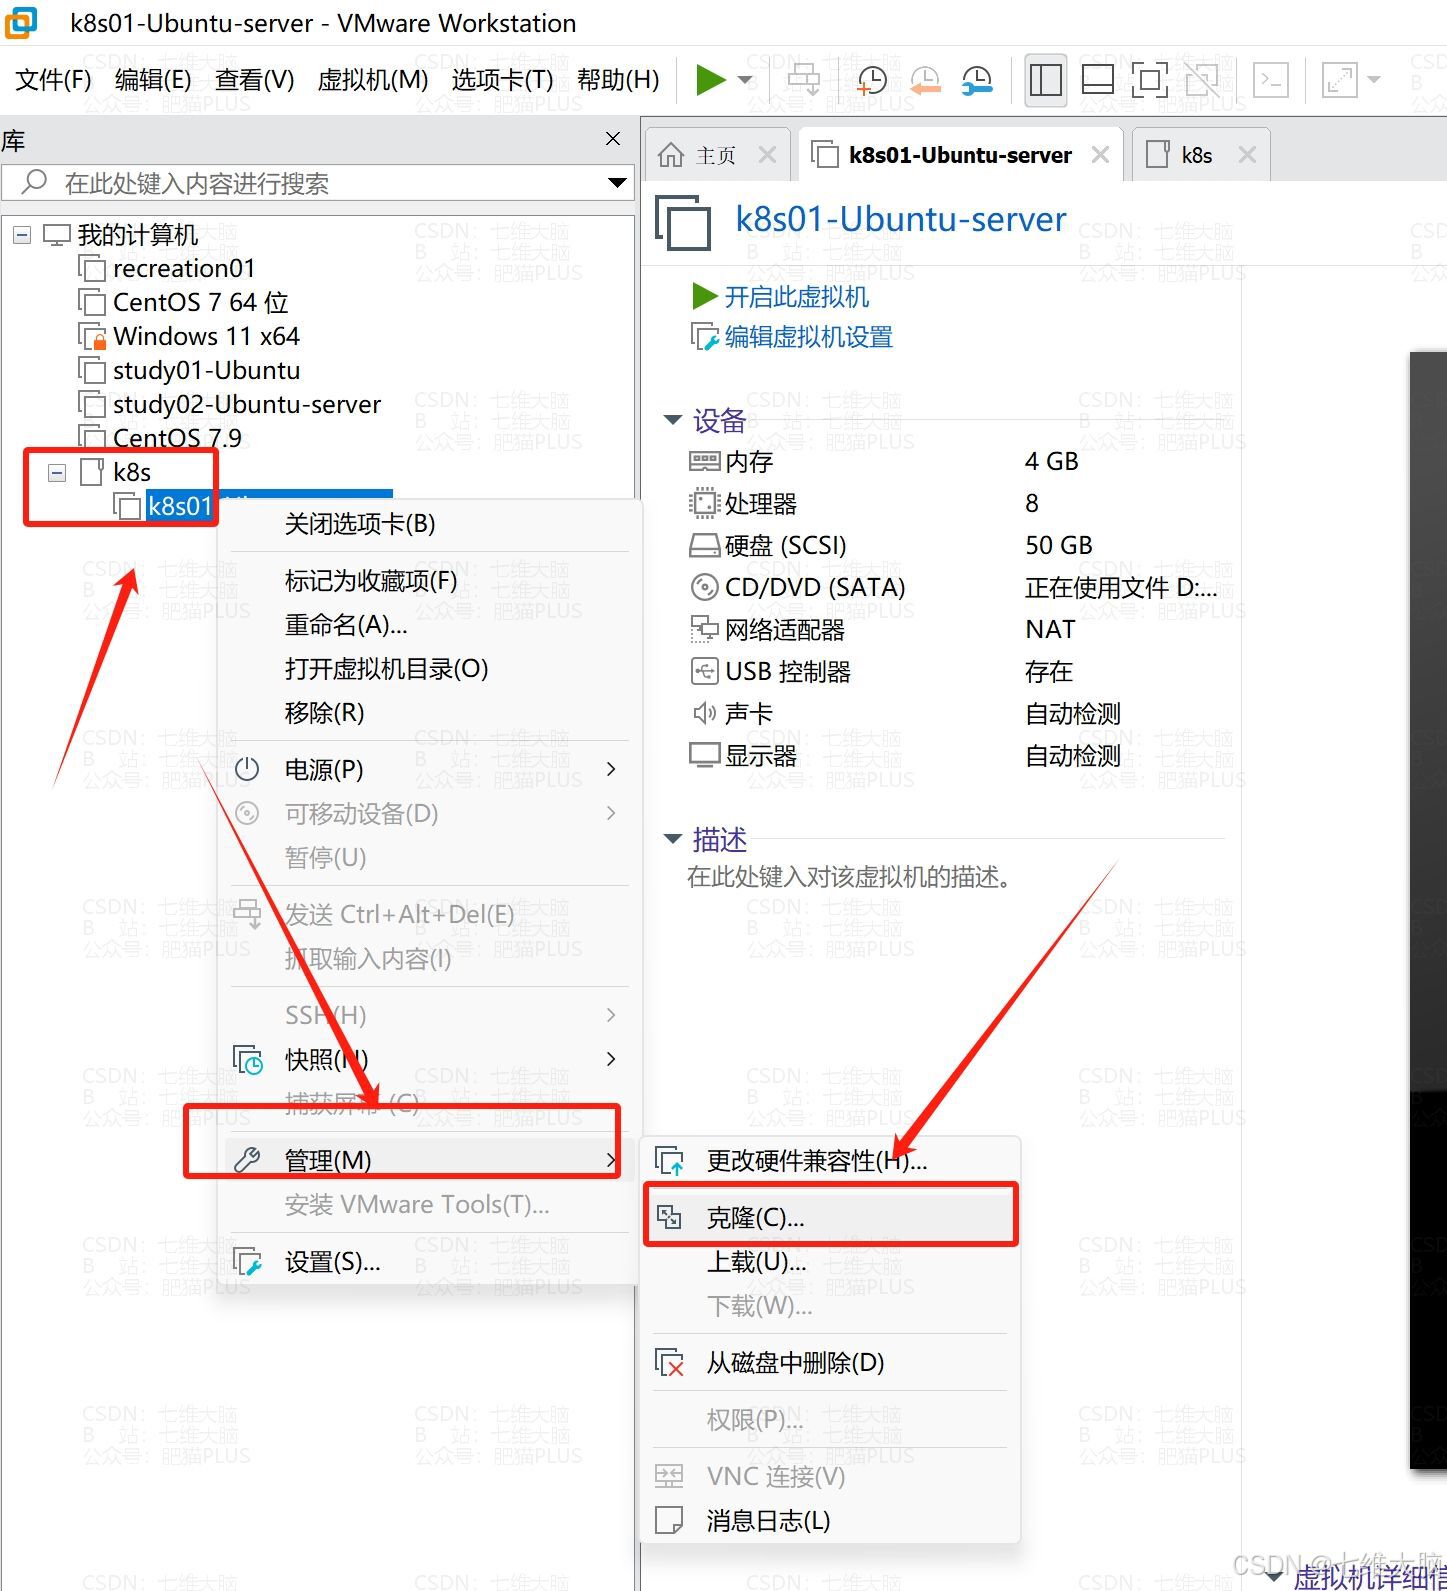The width and height of the screenshot is (1447, 1591).
Task: Revert to snapshot with the clock-arrow icon
Action: pyautogui.click(x=924, y=80)
